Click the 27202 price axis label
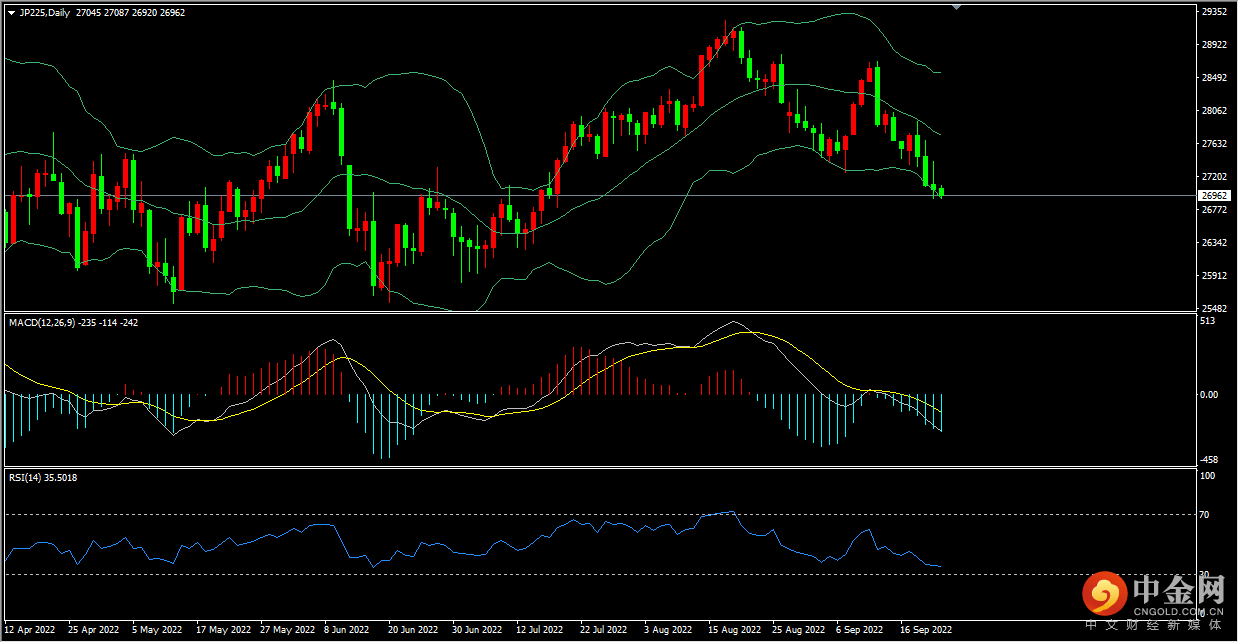Screen dimensions: 1239x643 point(1214,177)
